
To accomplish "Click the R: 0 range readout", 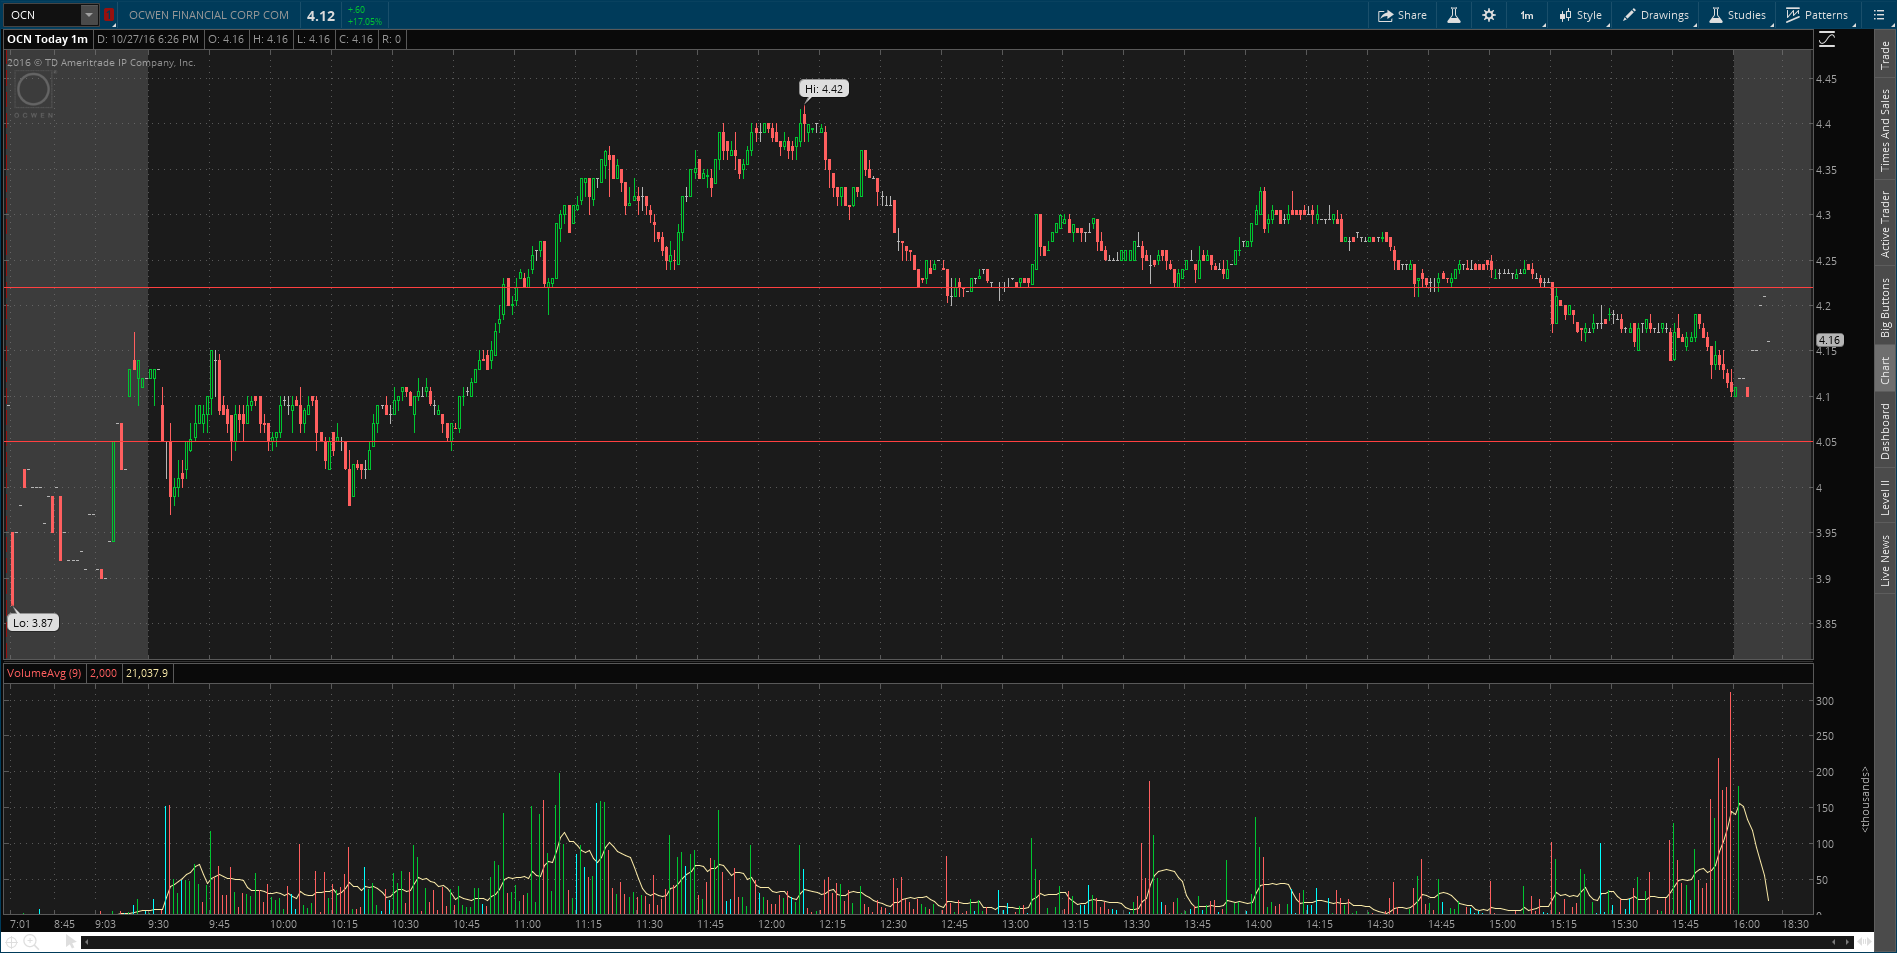I will point(391,39).
